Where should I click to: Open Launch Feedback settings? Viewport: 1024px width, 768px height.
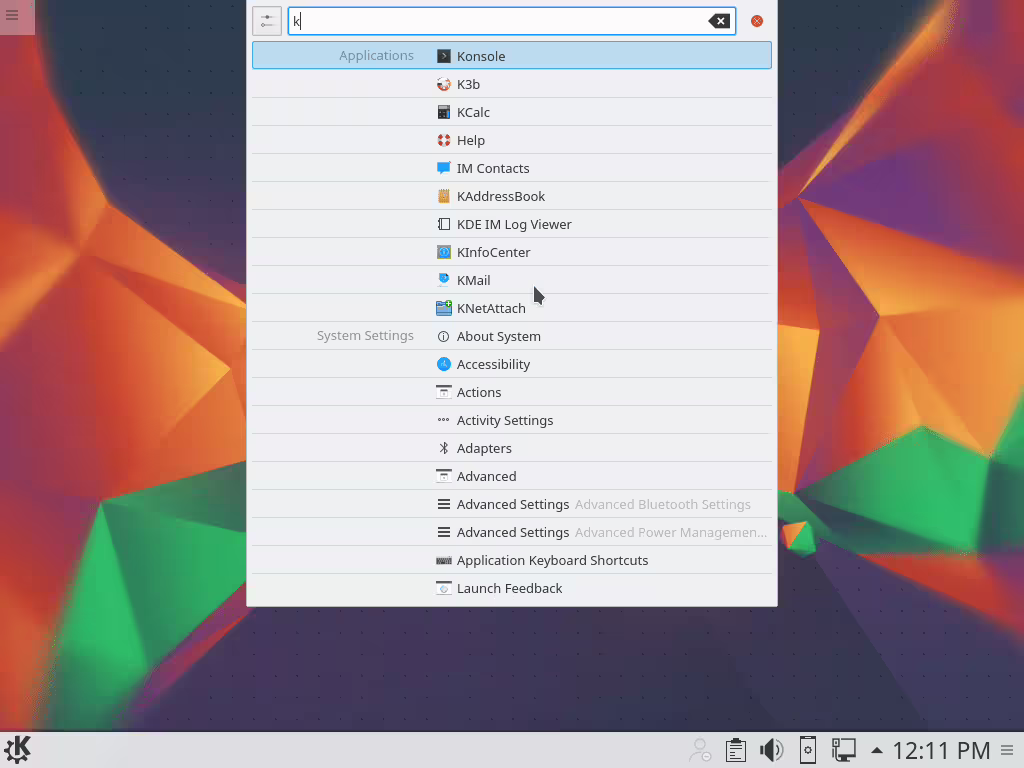pyautogui.click(x=512, y=588)
